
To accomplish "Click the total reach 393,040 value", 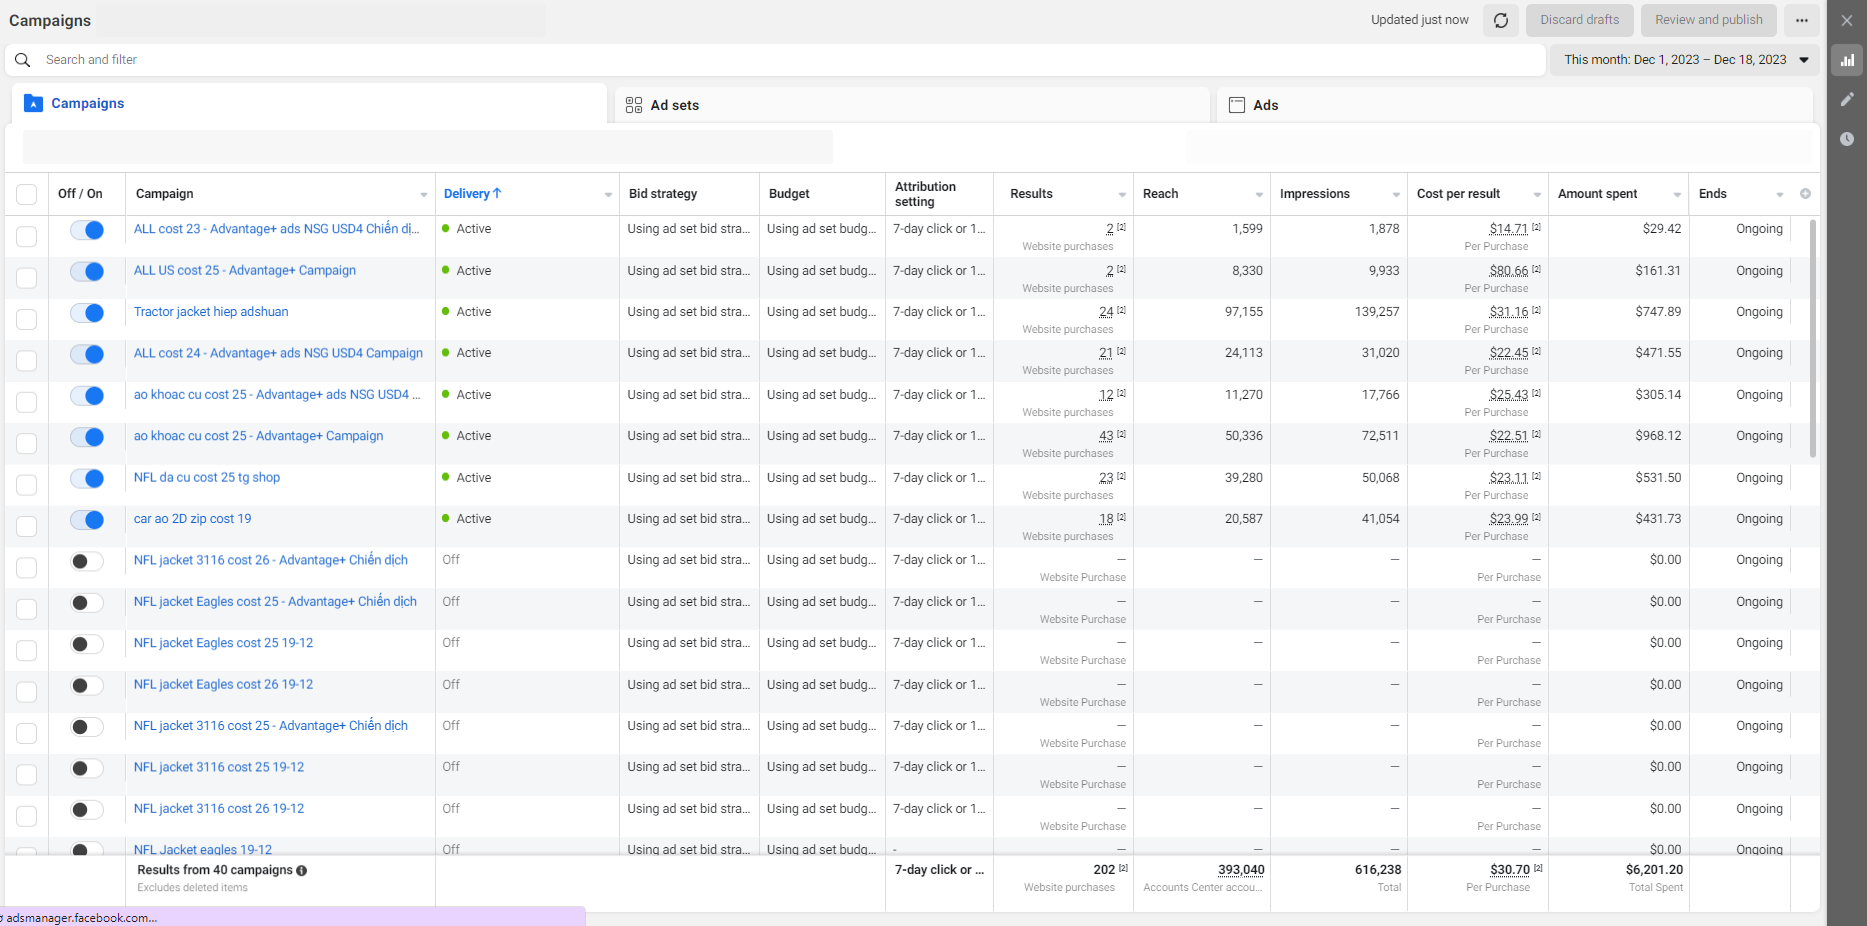I will point(1241,870).
